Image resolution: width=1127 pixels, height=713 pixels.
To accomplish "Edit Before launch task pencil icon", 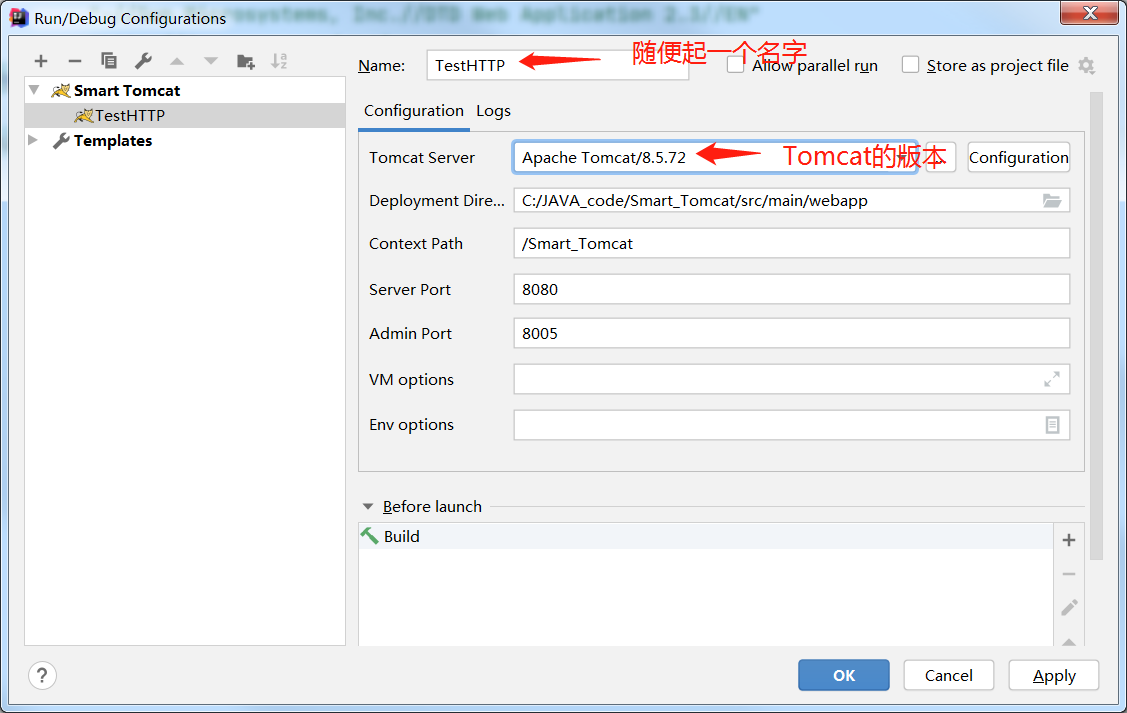I will [1069, 607].
